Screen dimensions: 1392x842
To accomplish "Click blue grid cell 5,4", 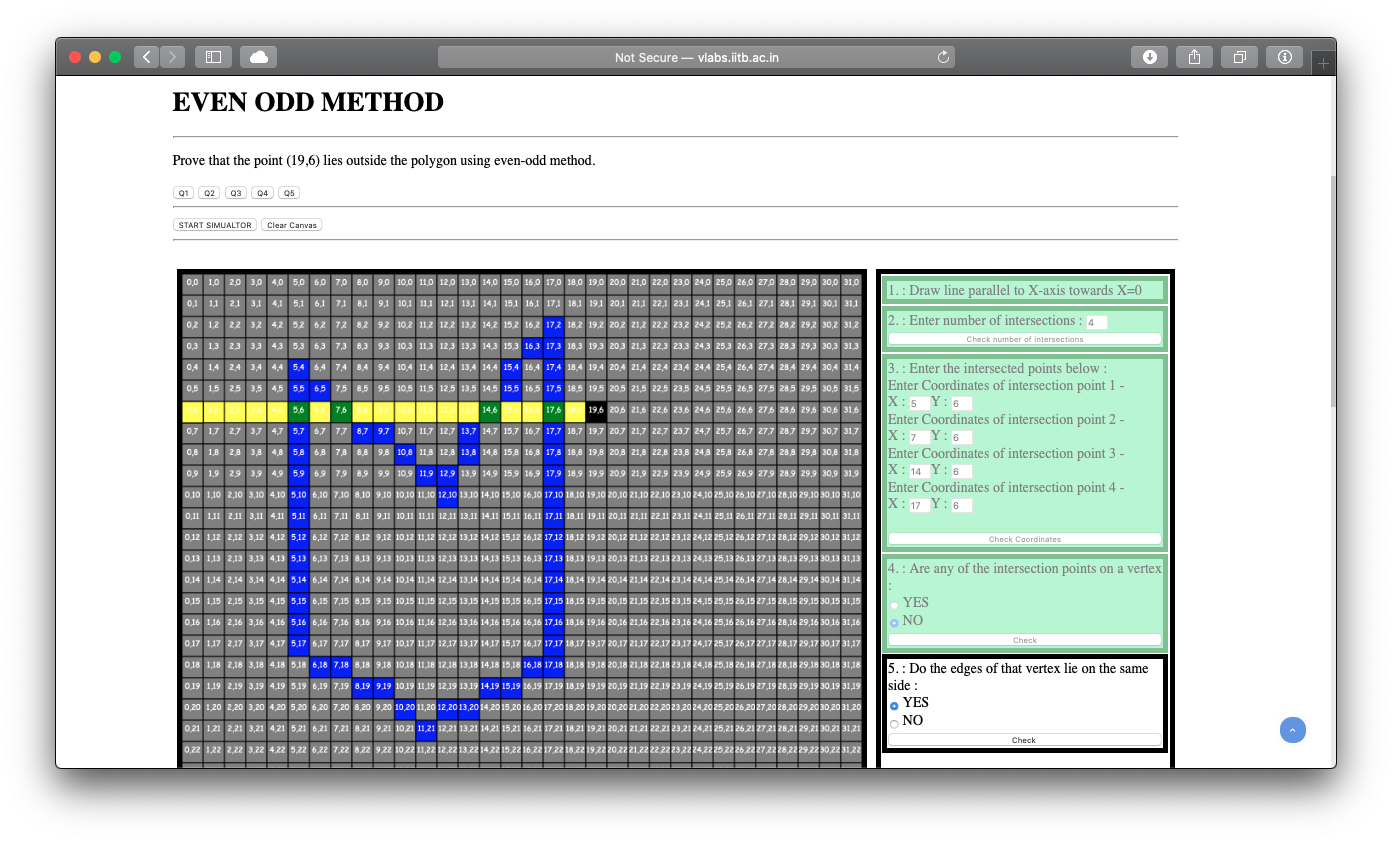I will pyautogui.click(x=298, y=367).
